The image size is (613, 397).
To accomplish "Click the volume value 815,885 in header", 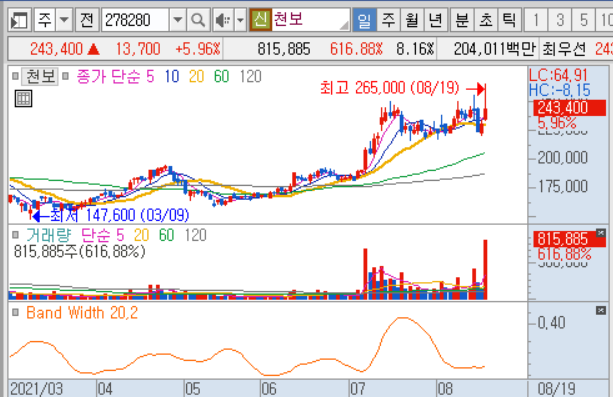I will (284, 49).
